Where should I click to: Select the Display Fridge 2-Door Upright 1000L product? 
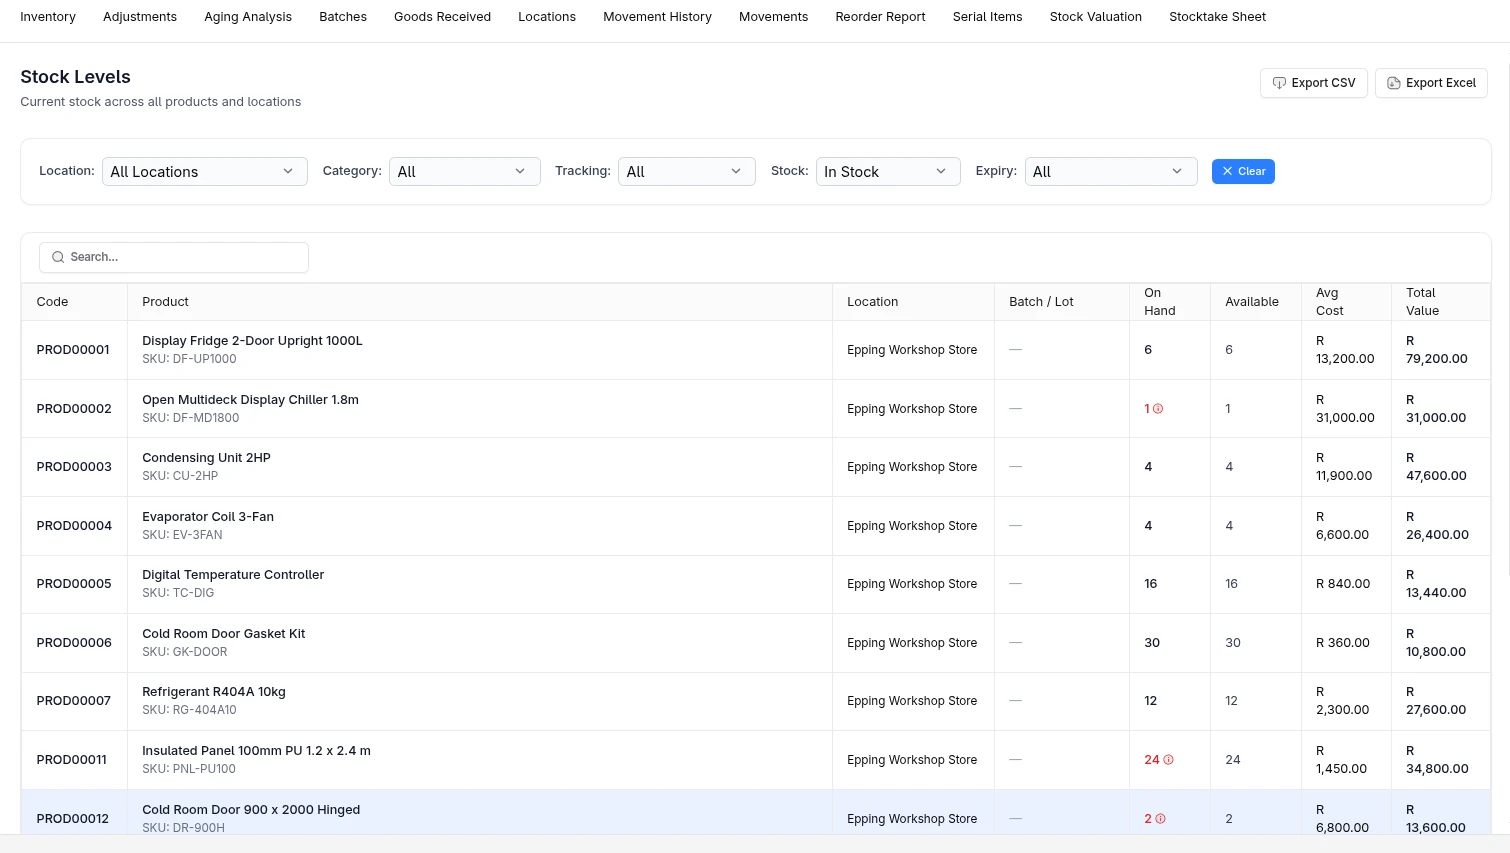pos(252,341)
